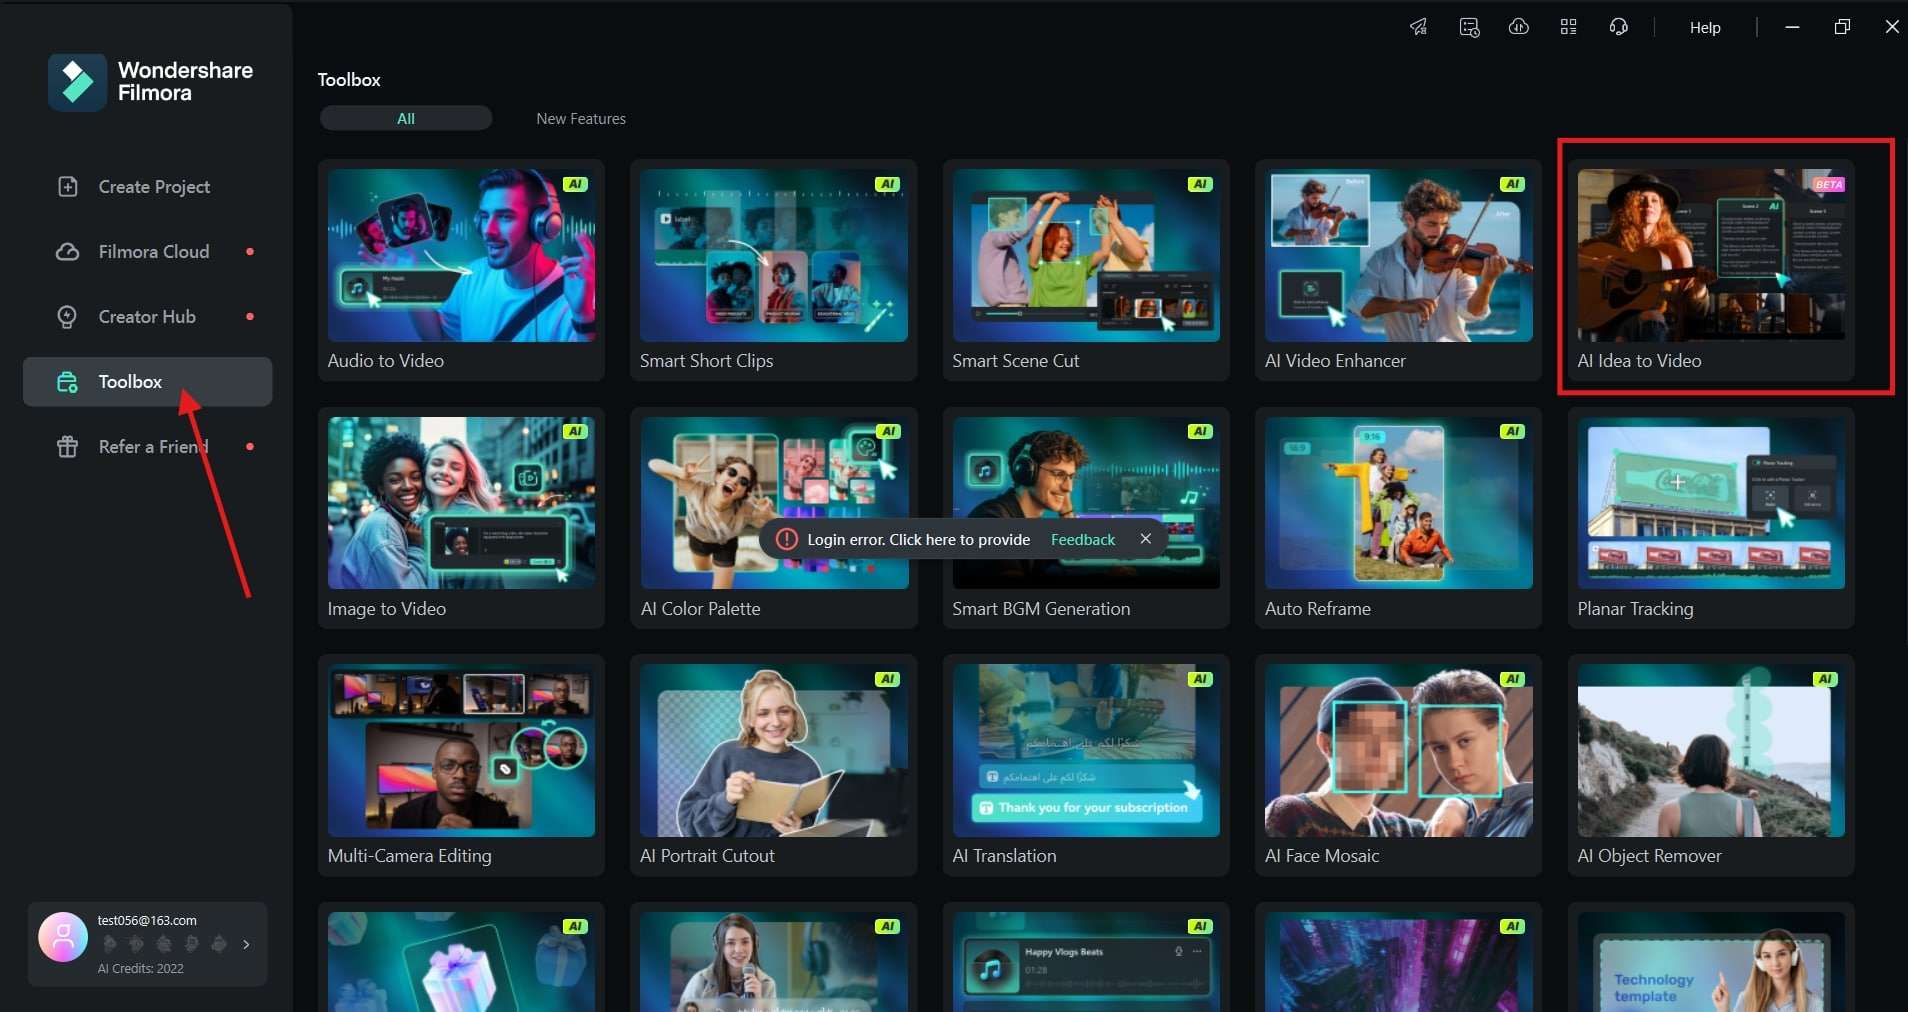The height and width of the screenshot is (1012, 1908).
Task: Open the Refer a Friend gift item
Action: [x=147, y=447]
